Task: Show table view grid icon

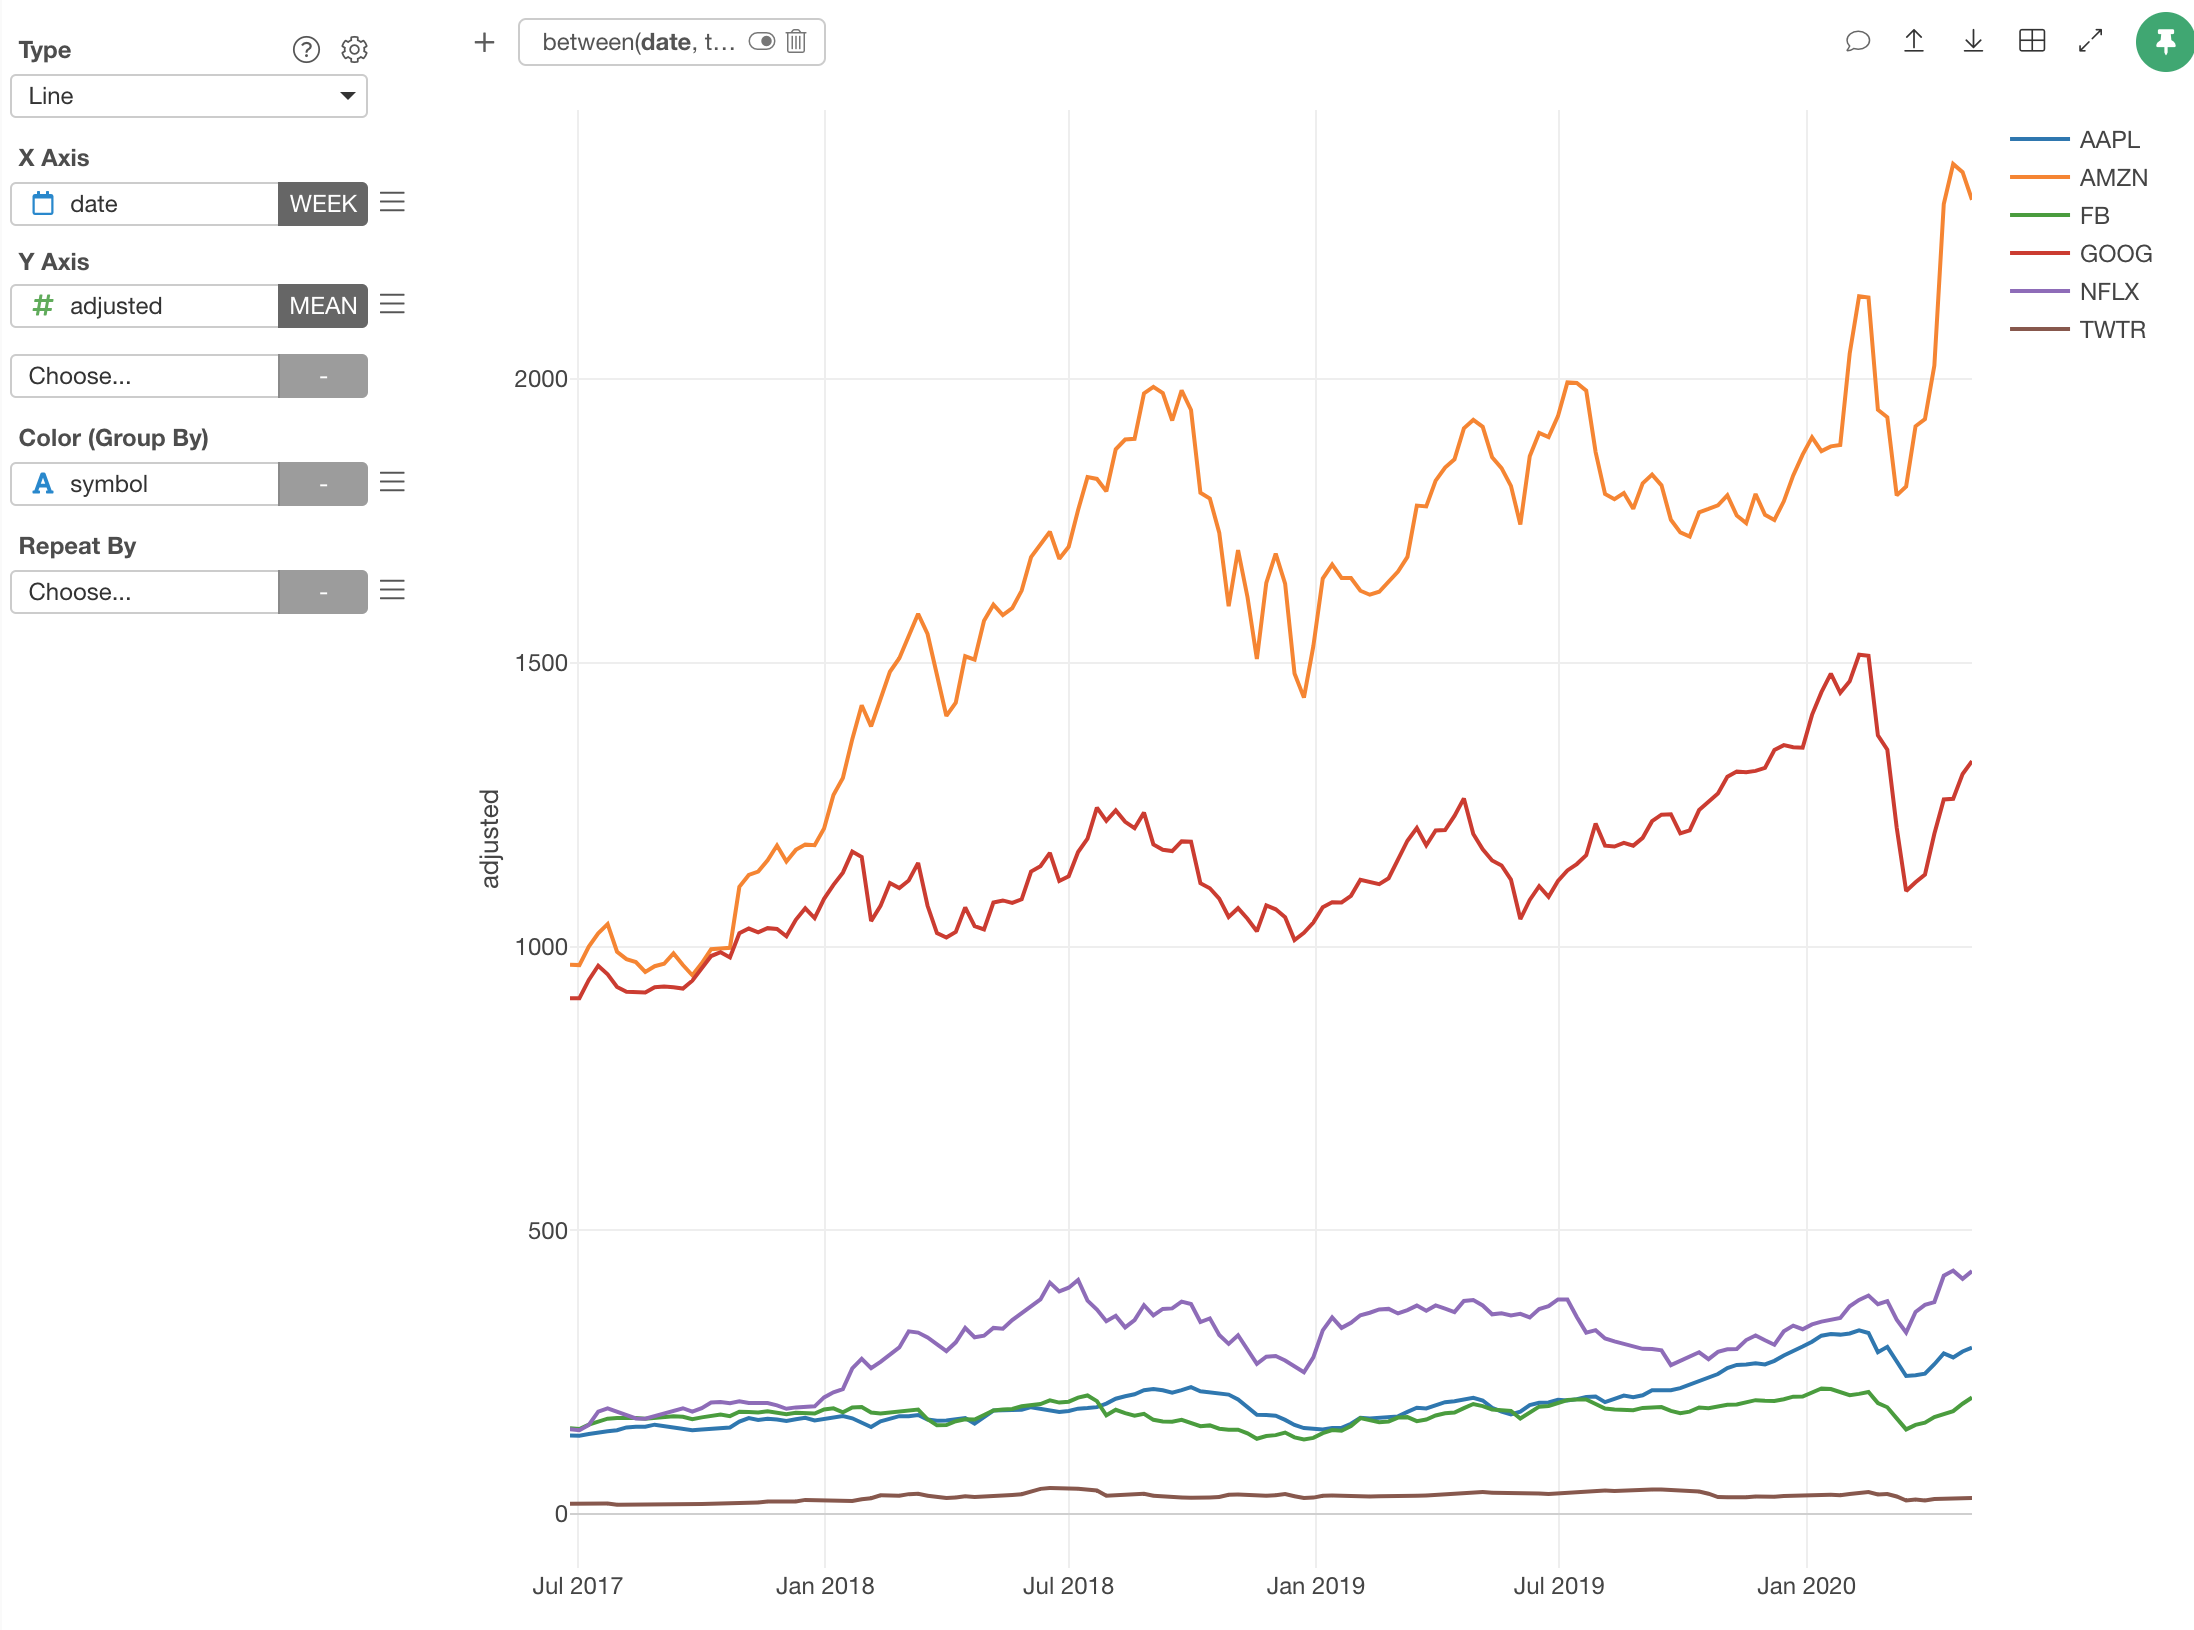Action: pyautogui.click(x=2032, y=41)
